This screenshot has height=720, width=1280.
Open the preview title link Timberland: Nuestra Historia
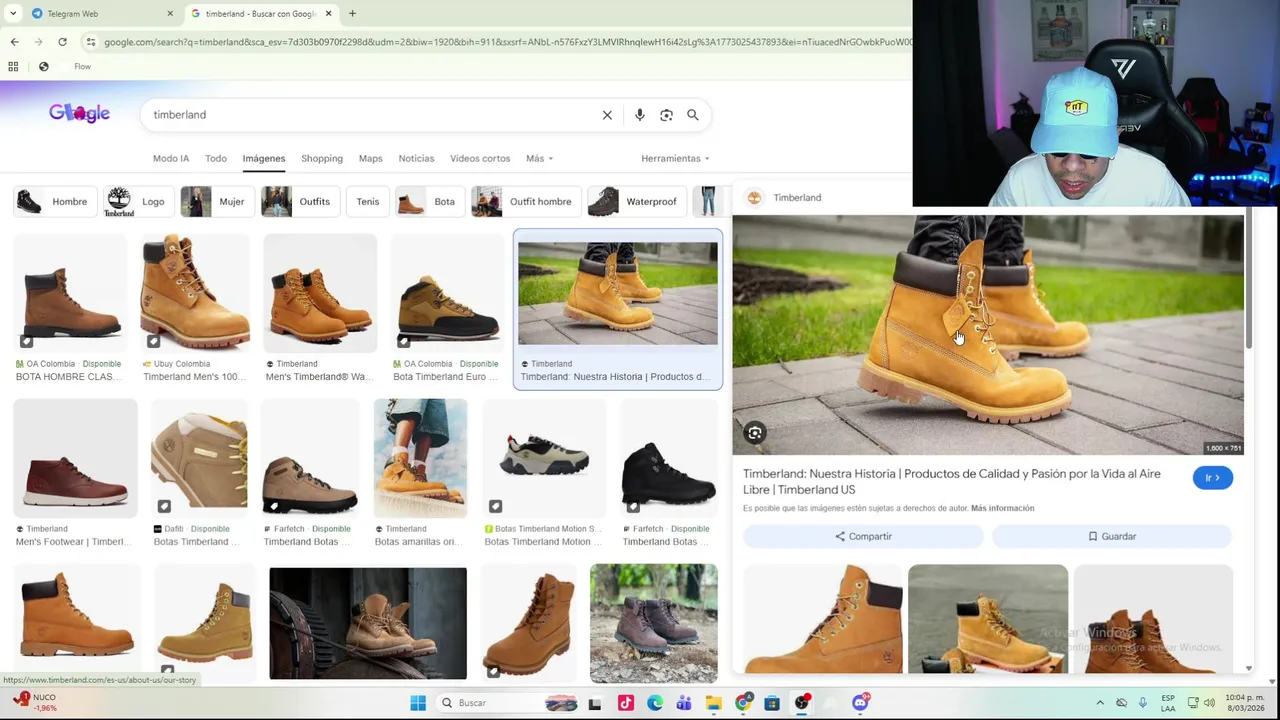coord(952,482)
